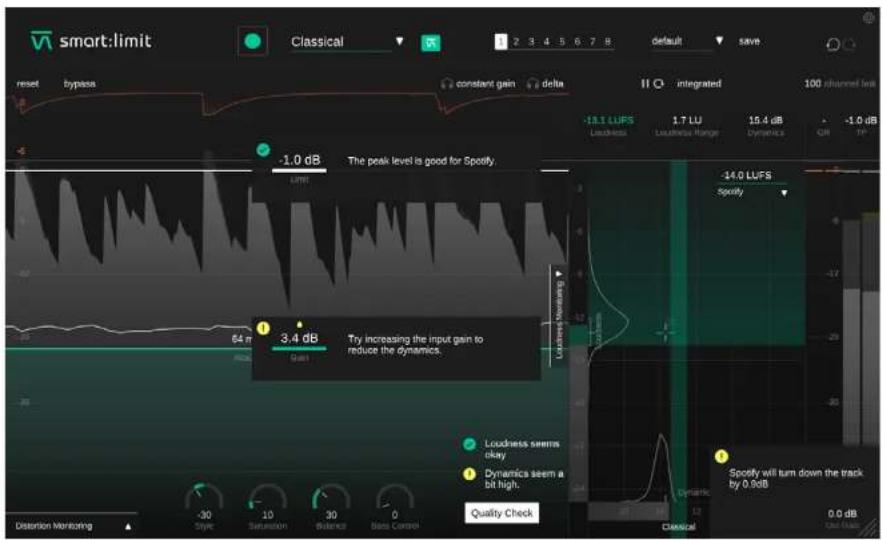Click the redo arrow icon
The image size is (882, 540).
click(x=849, y=44)
